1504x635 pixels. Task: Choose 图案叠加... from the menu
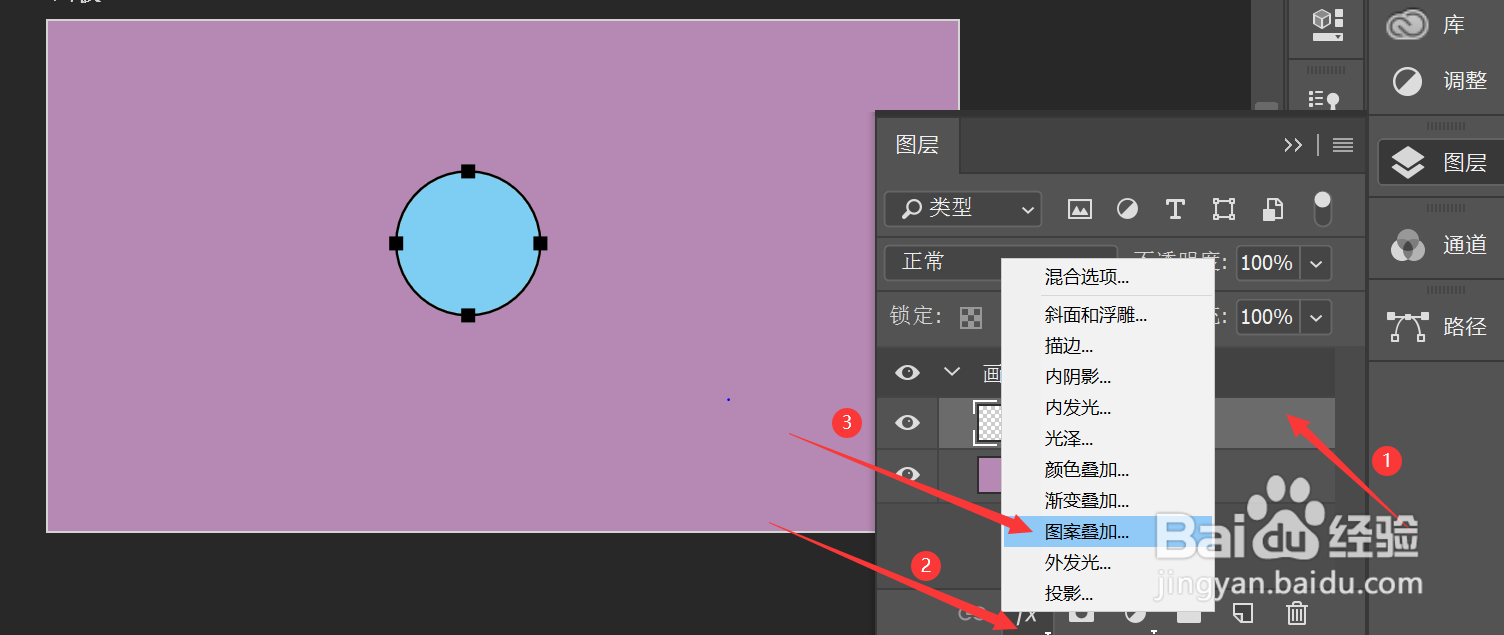point(1087,532)
